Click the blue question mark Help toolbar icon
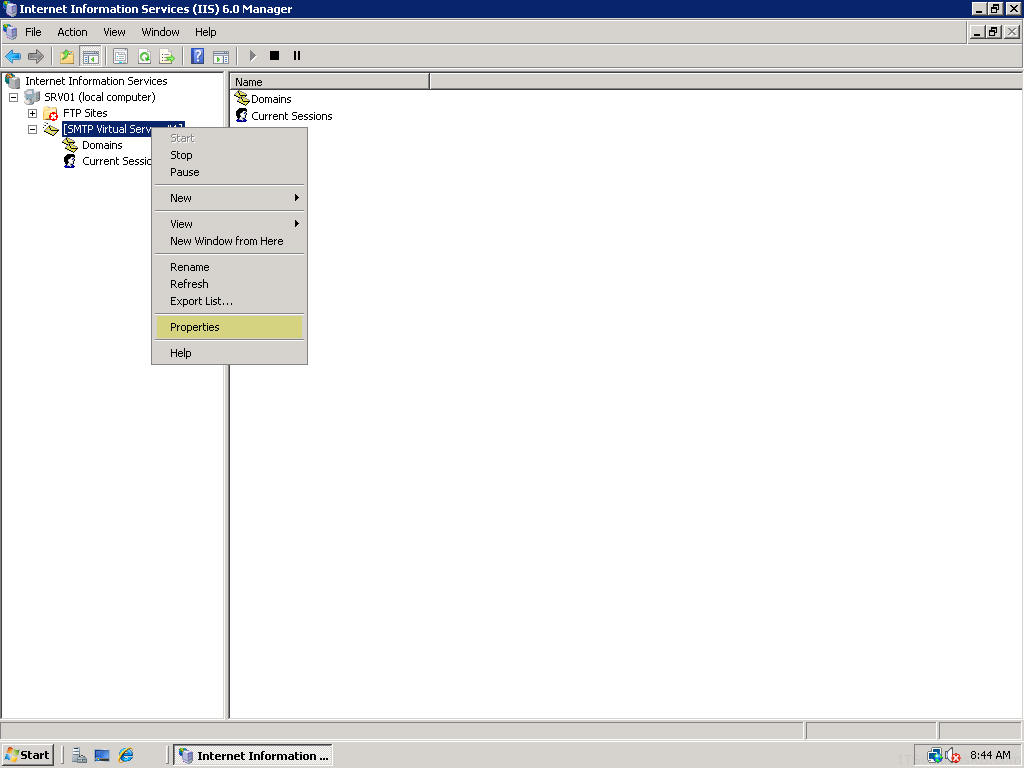 [x=197, y=56]
